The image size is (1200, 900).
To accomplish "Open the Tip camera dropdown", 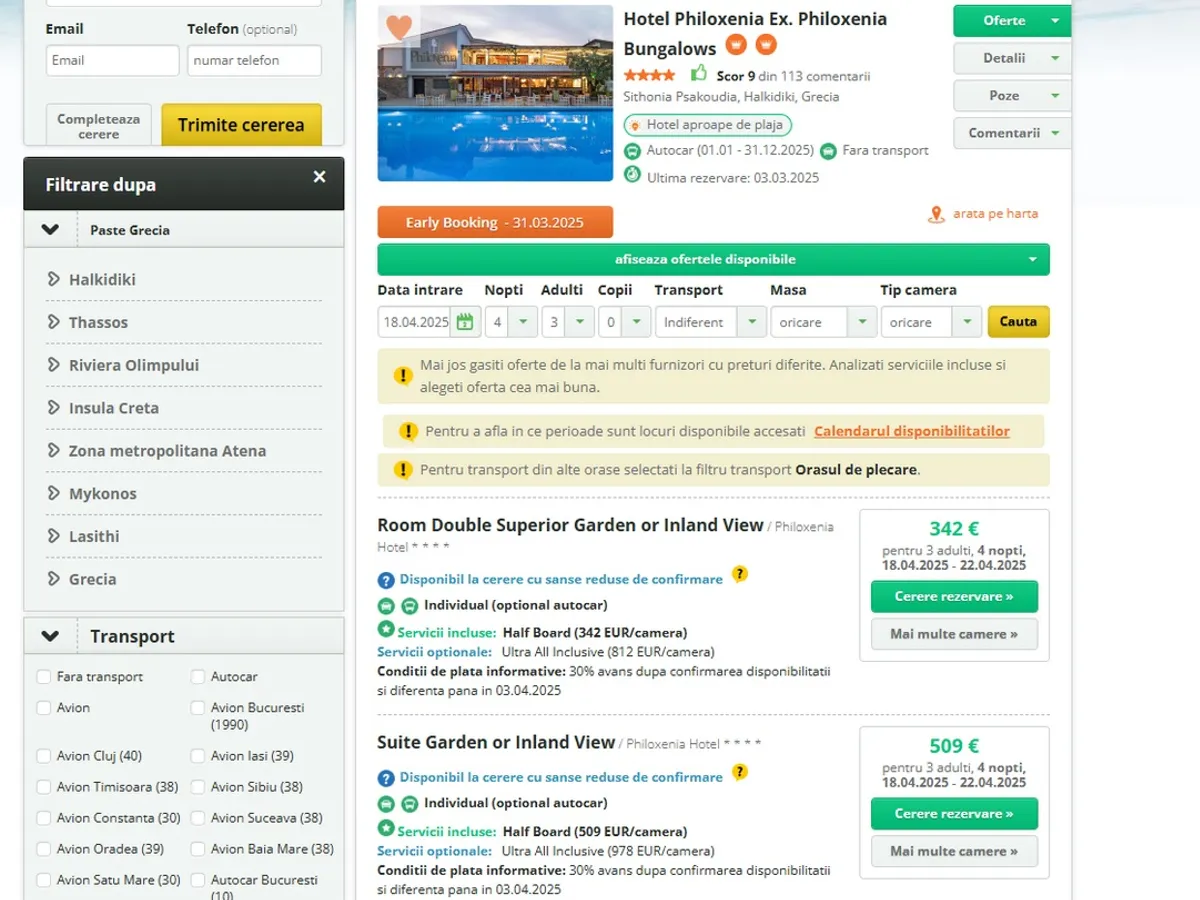I will [x=930, y=322].
